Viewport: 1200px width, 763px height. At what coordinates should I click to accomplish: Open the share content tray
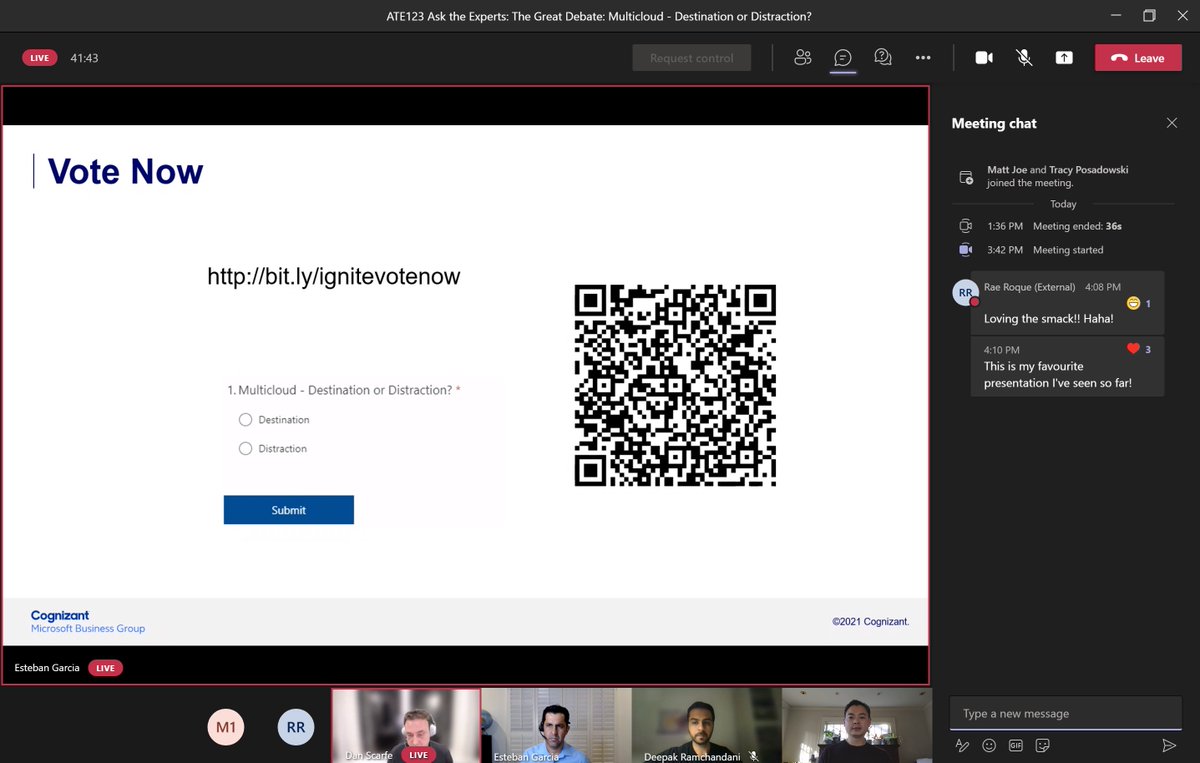coord(1064,58)
